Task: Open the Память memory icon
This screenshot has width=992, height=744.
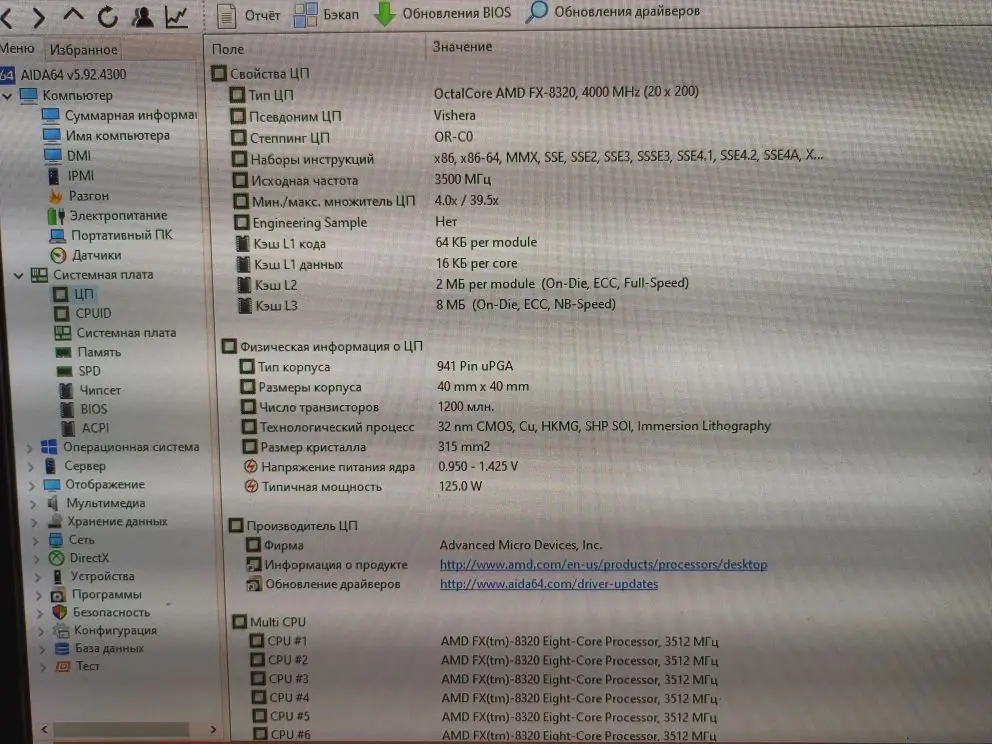Action: (x=63, y=352)
